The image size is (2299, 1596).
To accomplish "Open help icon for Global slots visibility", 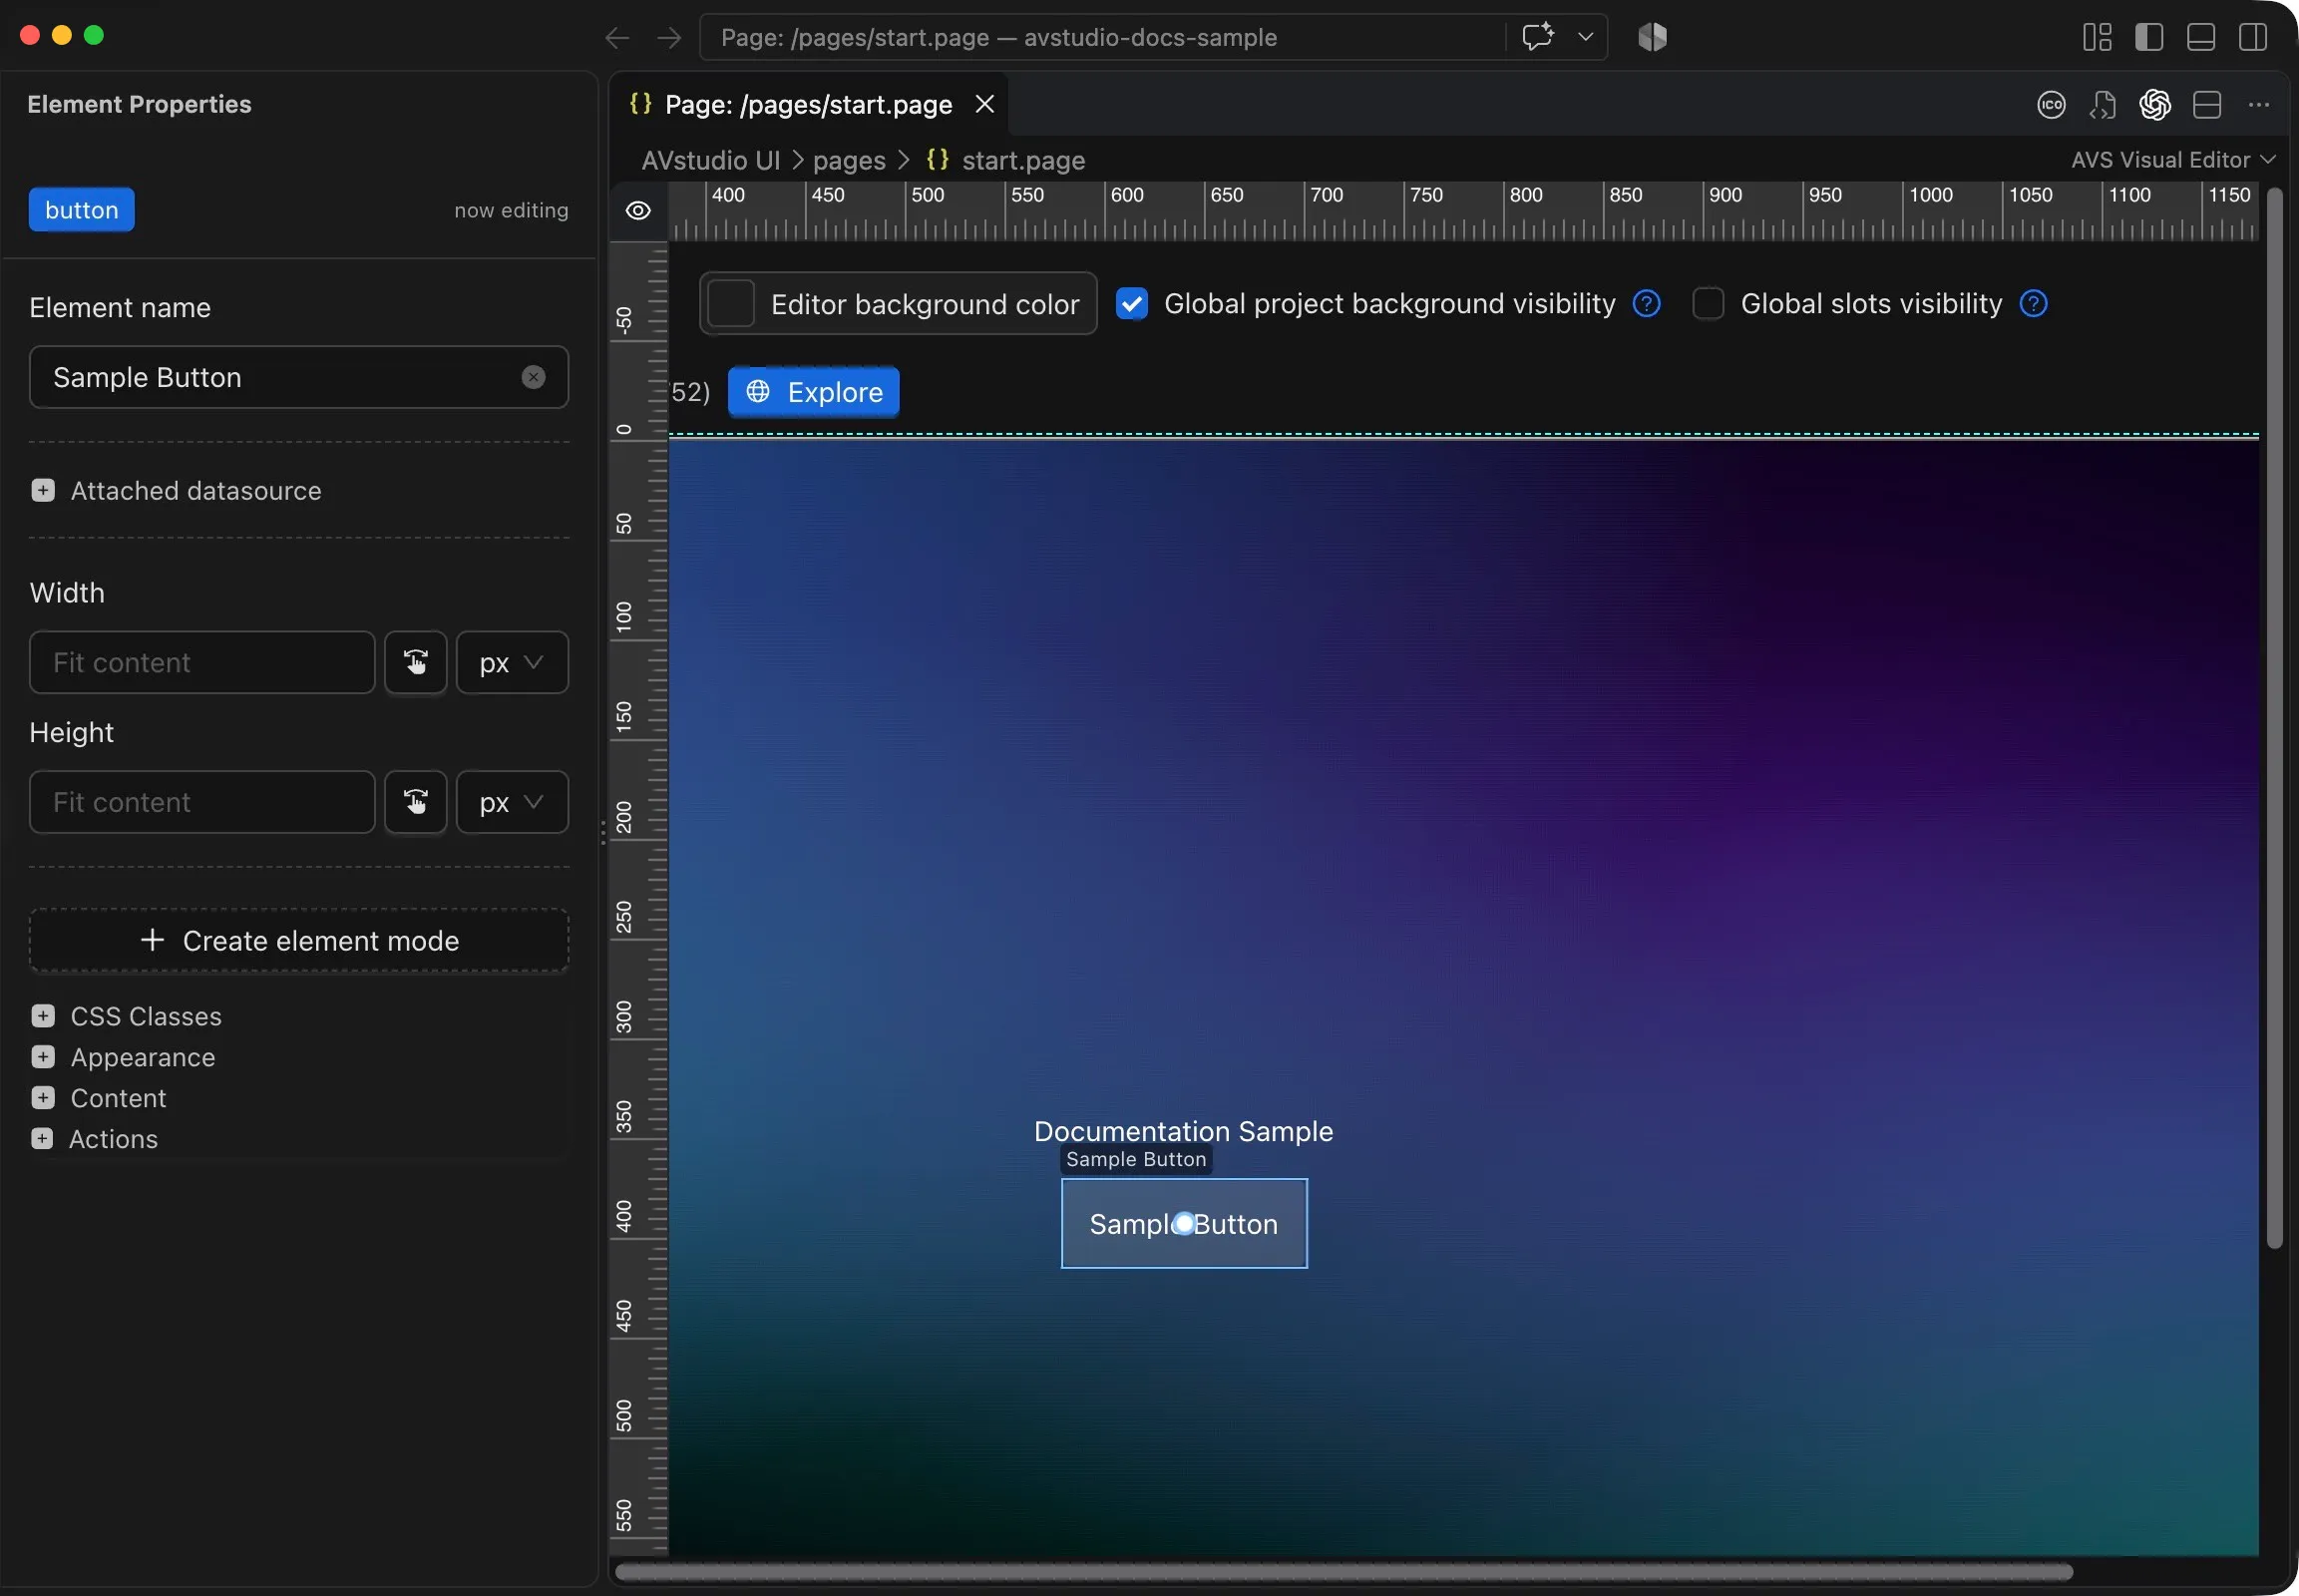I will [x=2033, y=303].
